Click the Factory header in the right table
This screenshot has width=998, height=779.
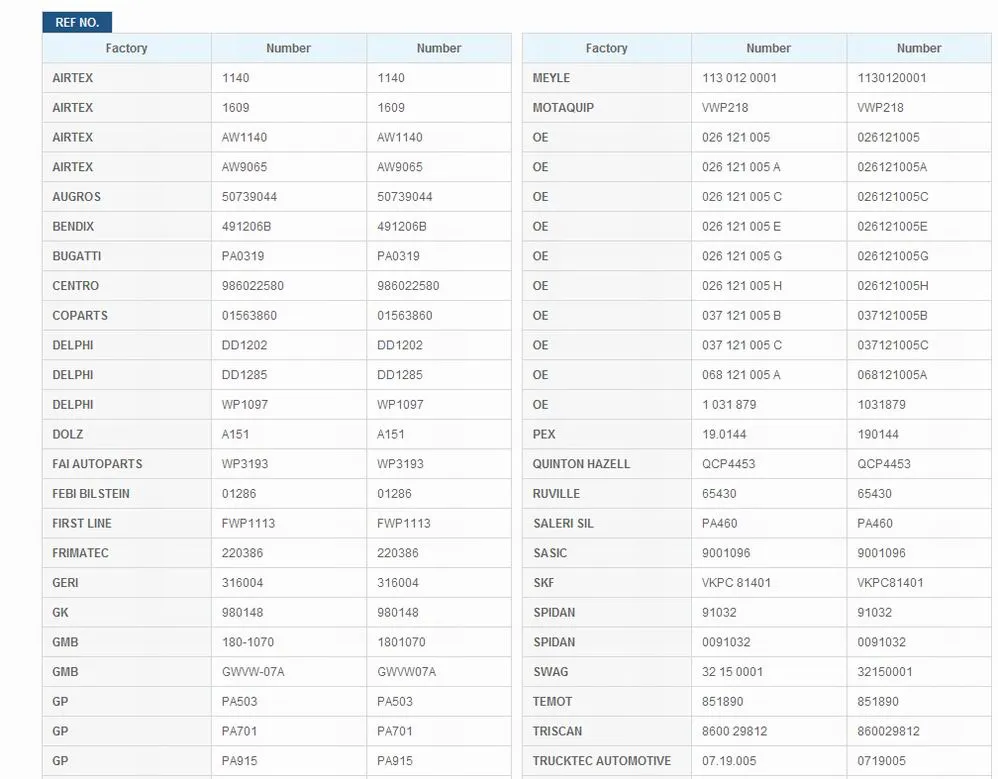[x=606, y=48]
